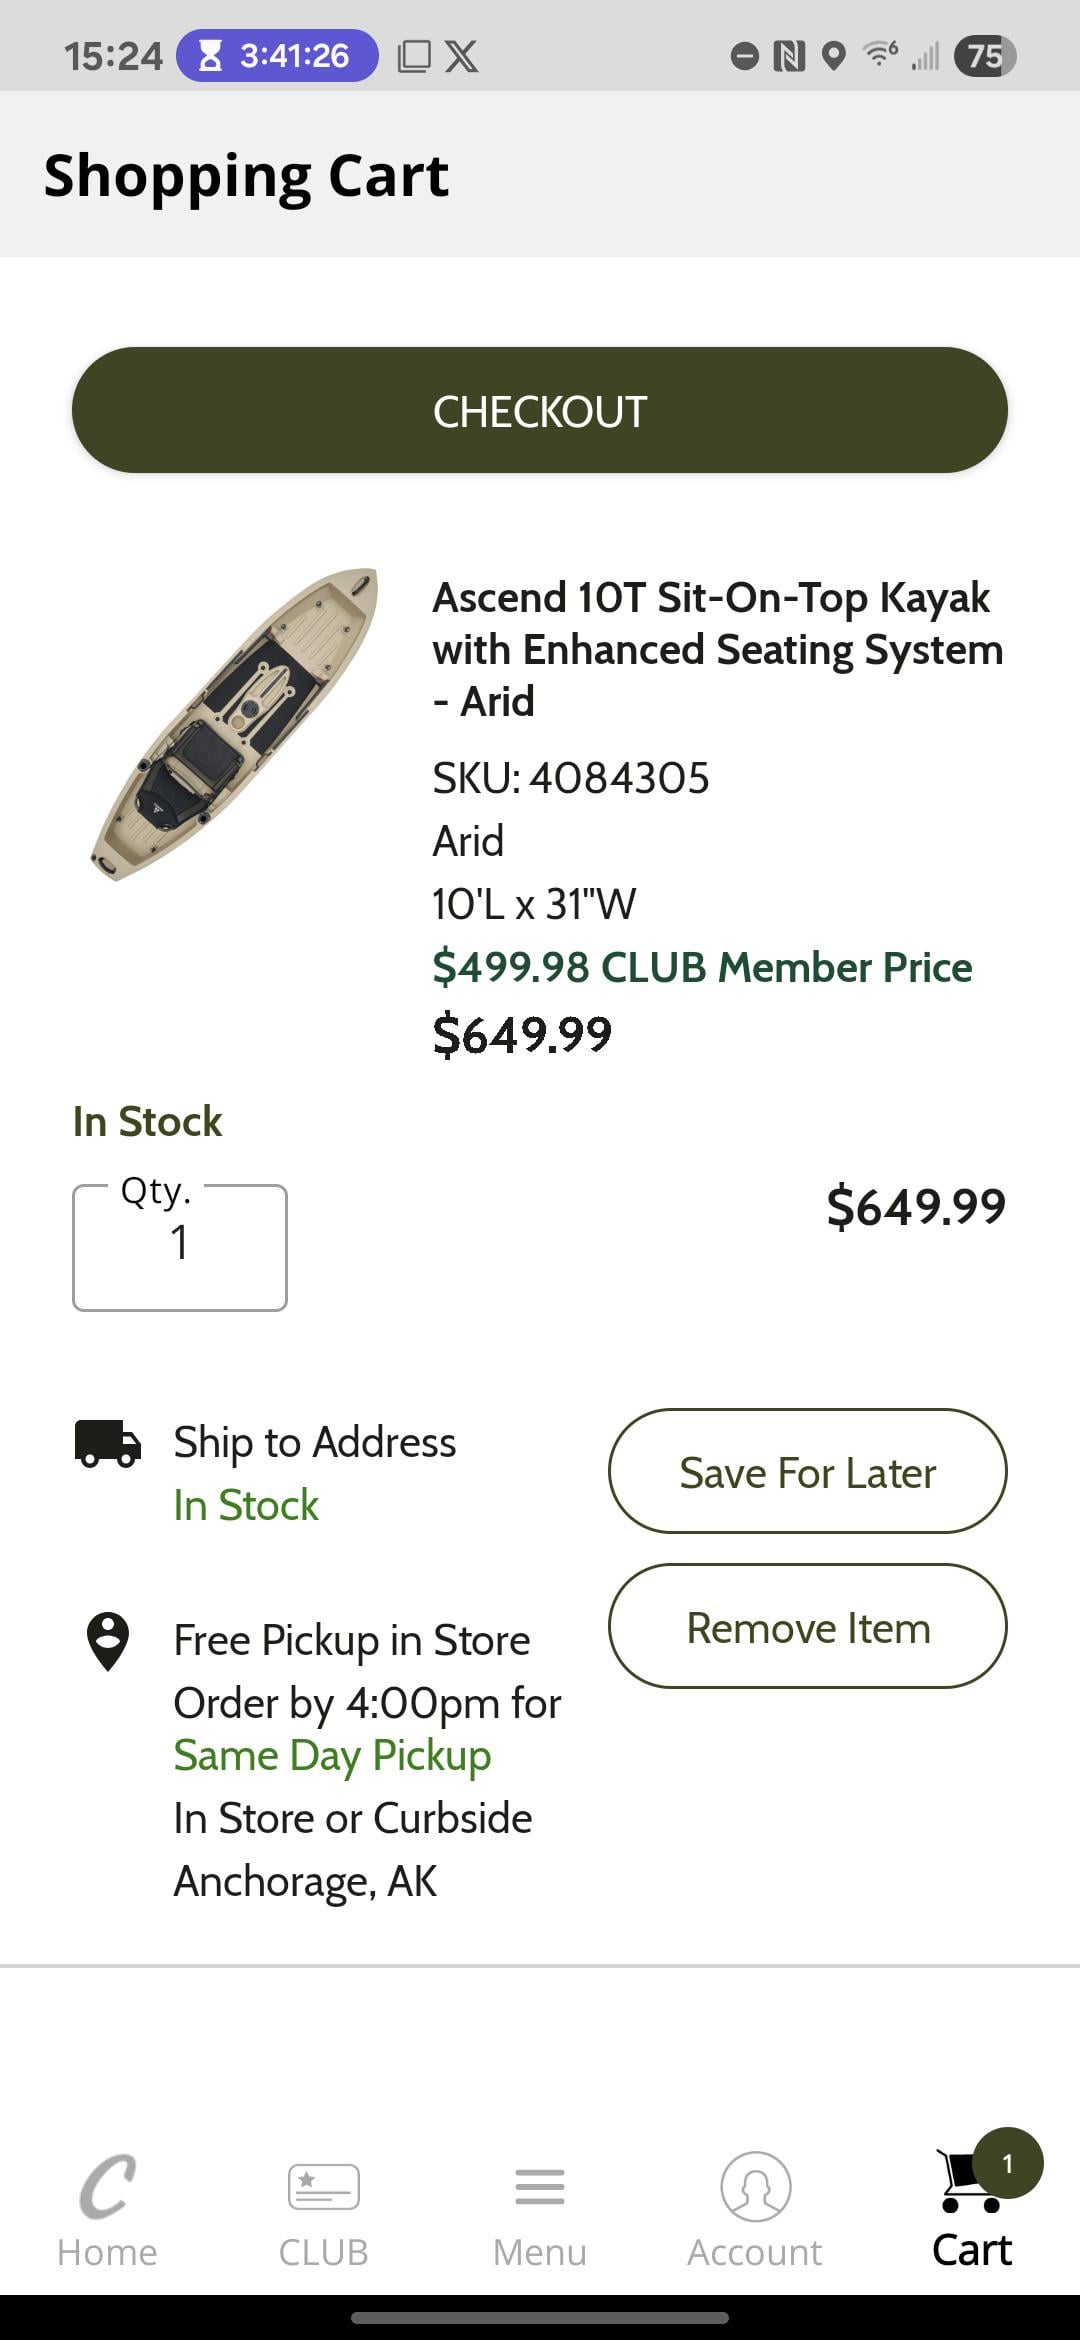Tap the $499.98 CLUB Member Price text
Viewport: 1080px width, 2340px height.
point(701,967)
